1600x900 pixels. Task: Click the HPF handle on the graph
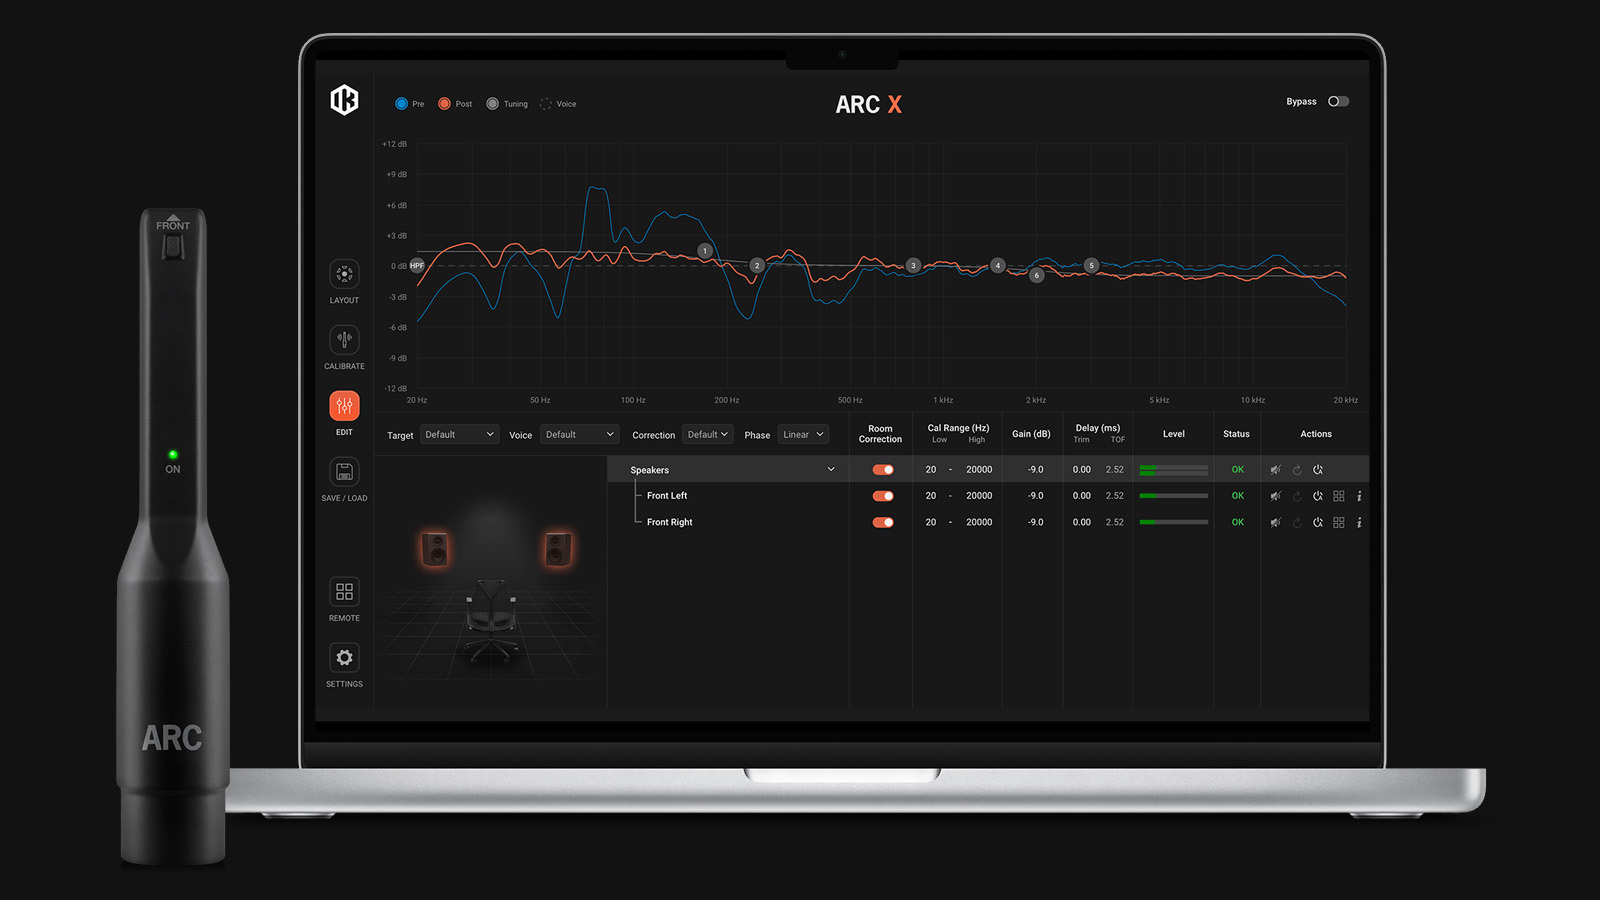tap(417, 266)
